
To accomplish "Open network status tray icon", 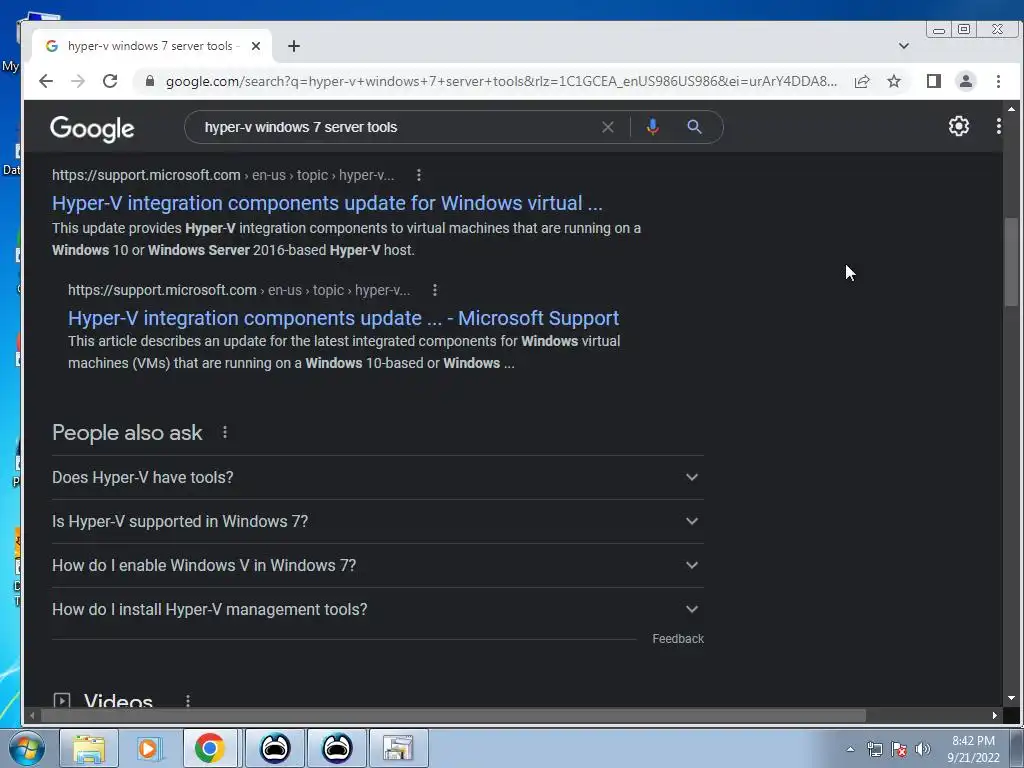I will [x=874, y=749].
